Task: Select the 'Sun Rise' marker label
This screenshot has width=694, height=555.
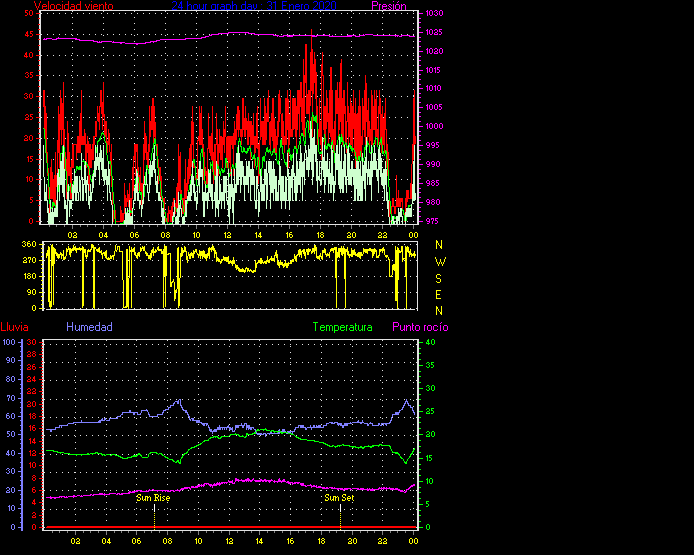Action: [153, 498]
